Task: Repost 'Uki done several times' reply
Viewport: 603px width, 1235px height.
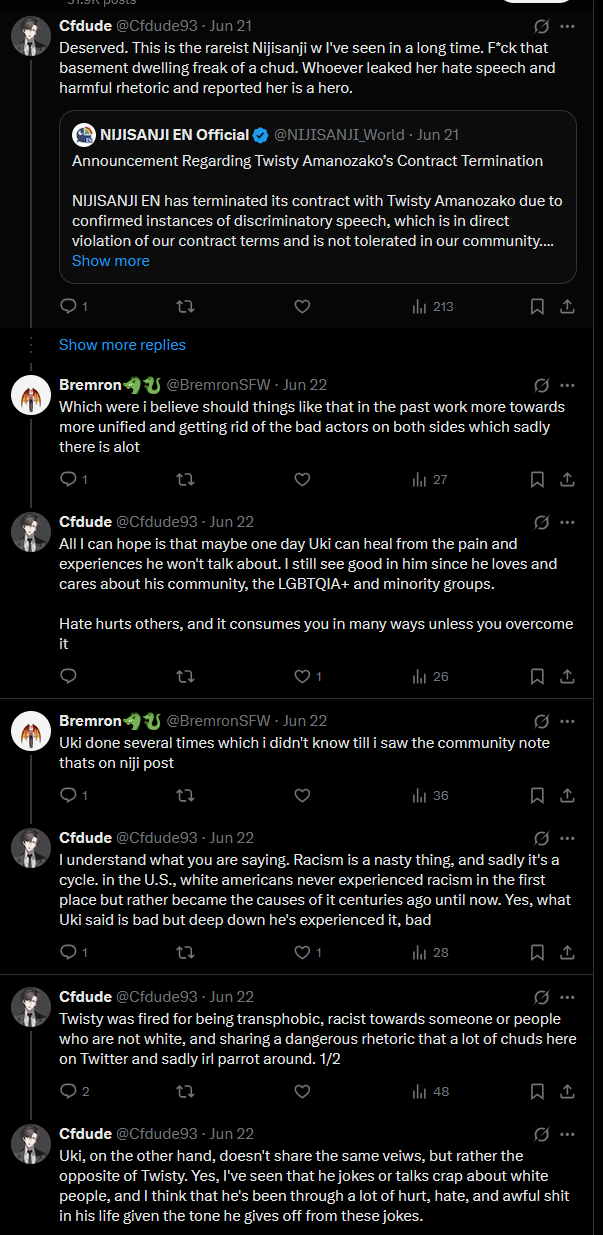Action: (x=185, y=796)
